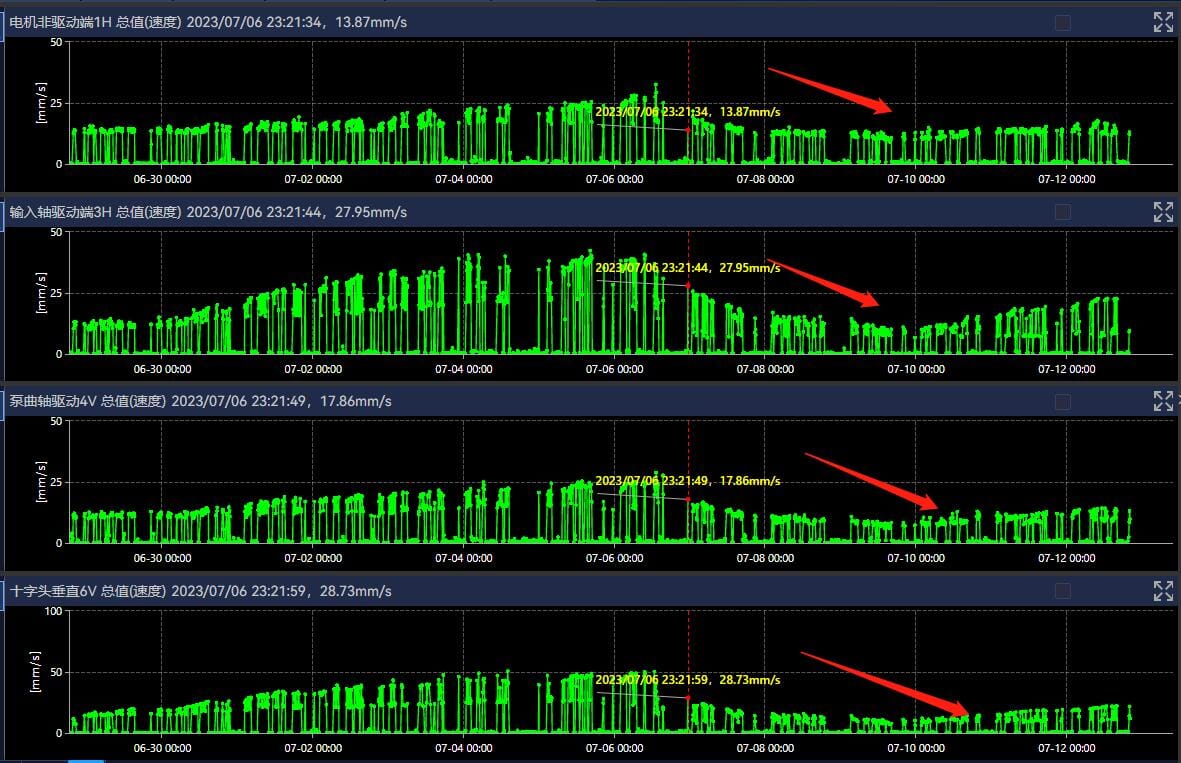This screenshot has width=1181, height=763.
Task: Tick the checkbox in 电机非驱动端1H header
Action: pyautogui.click(x=1063, y=22)
